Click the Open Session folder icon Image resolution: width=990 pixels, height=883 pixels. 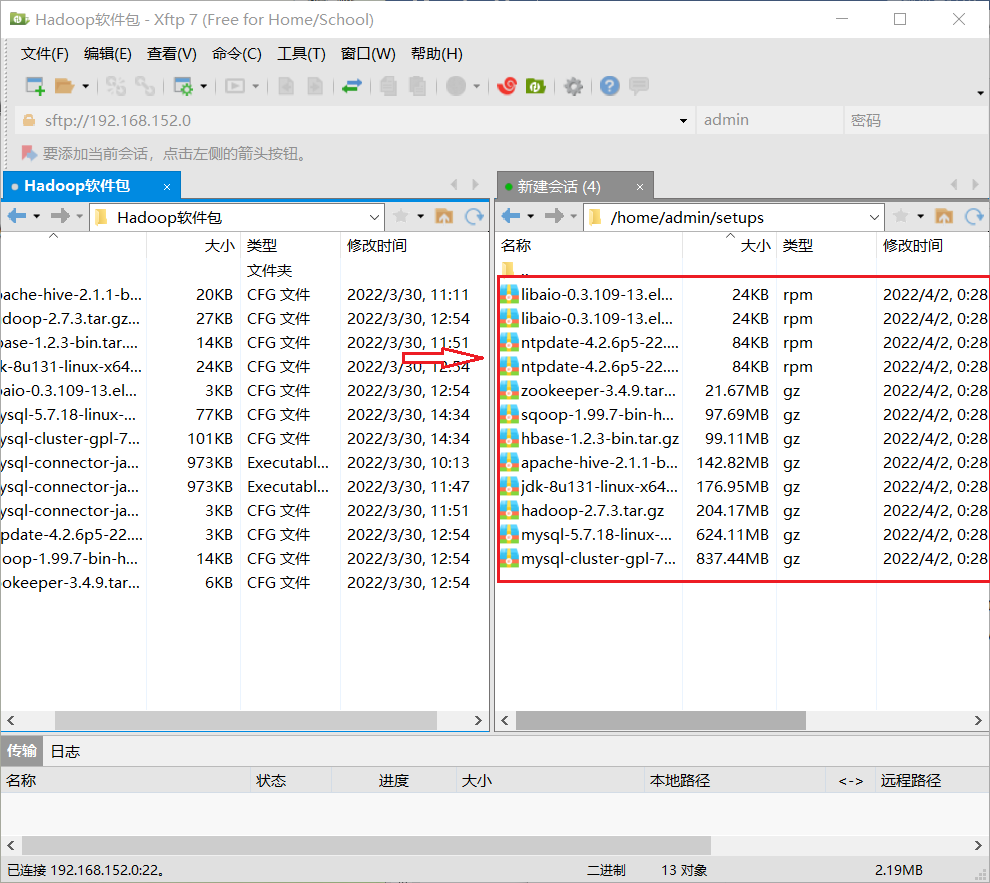coord(64,86)
